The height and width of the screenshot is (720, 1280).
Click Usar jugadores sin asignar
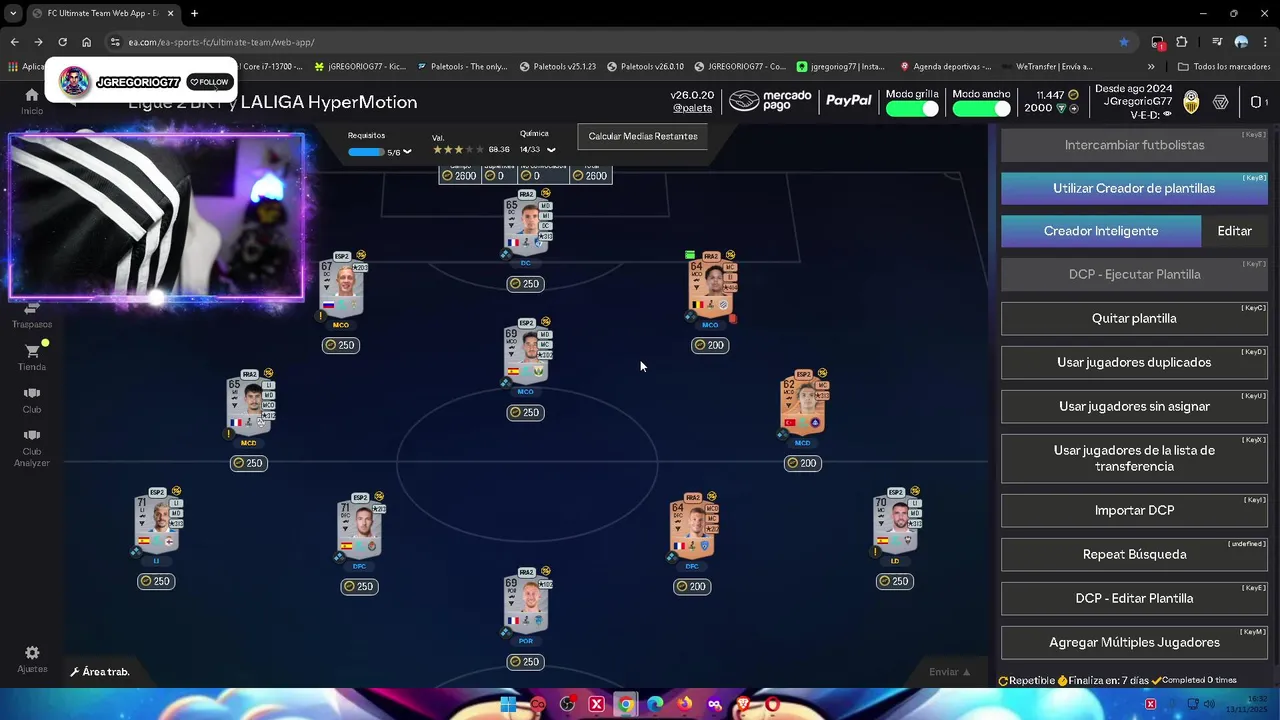coord(1134,406)
